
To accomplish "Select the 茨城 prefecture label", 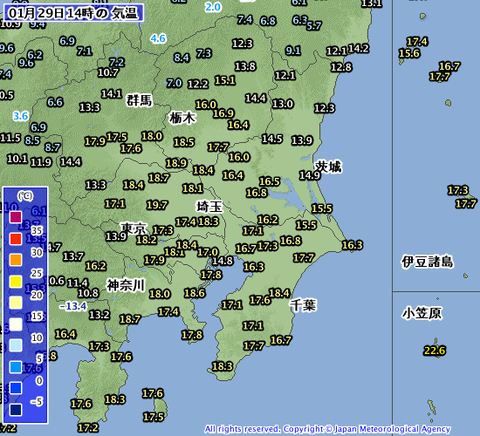I will pyautogui.click(x=329, y=166).
